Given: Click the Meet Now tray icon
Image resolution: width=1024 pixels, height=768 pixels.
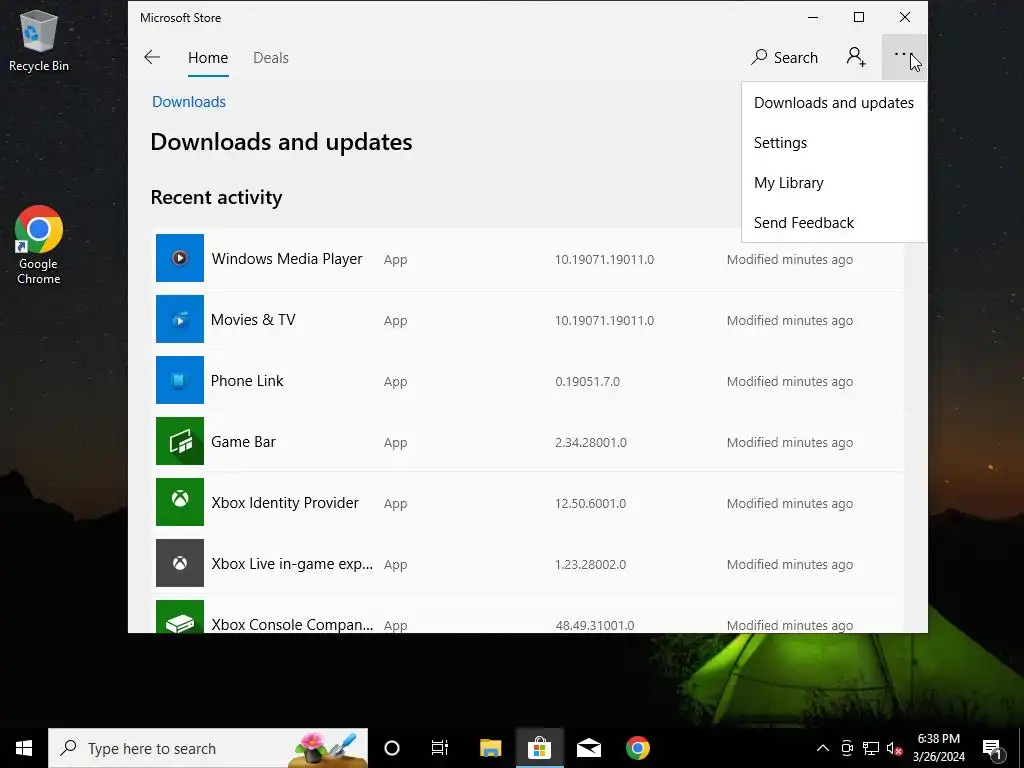Looking at the screenshot, I should pos(847,748).
